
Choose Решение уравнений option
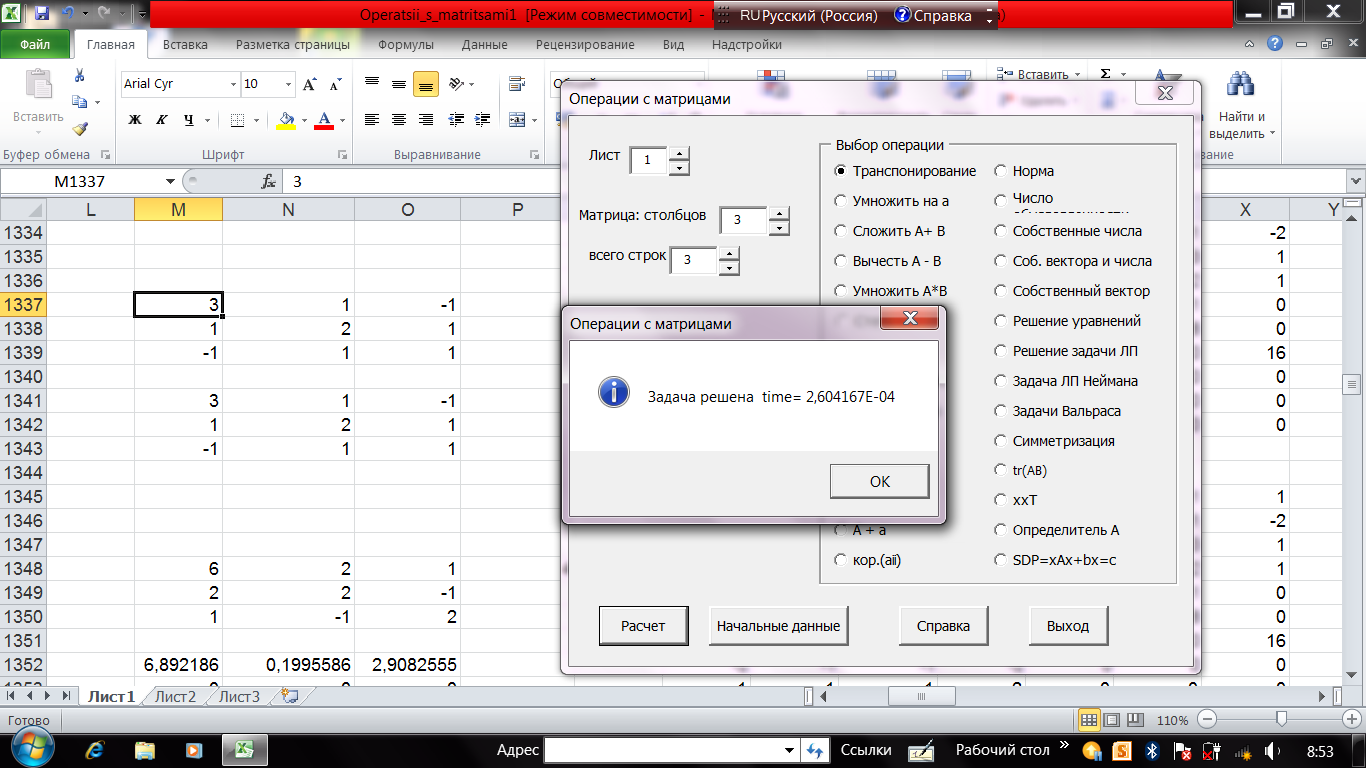(1001, 321)
